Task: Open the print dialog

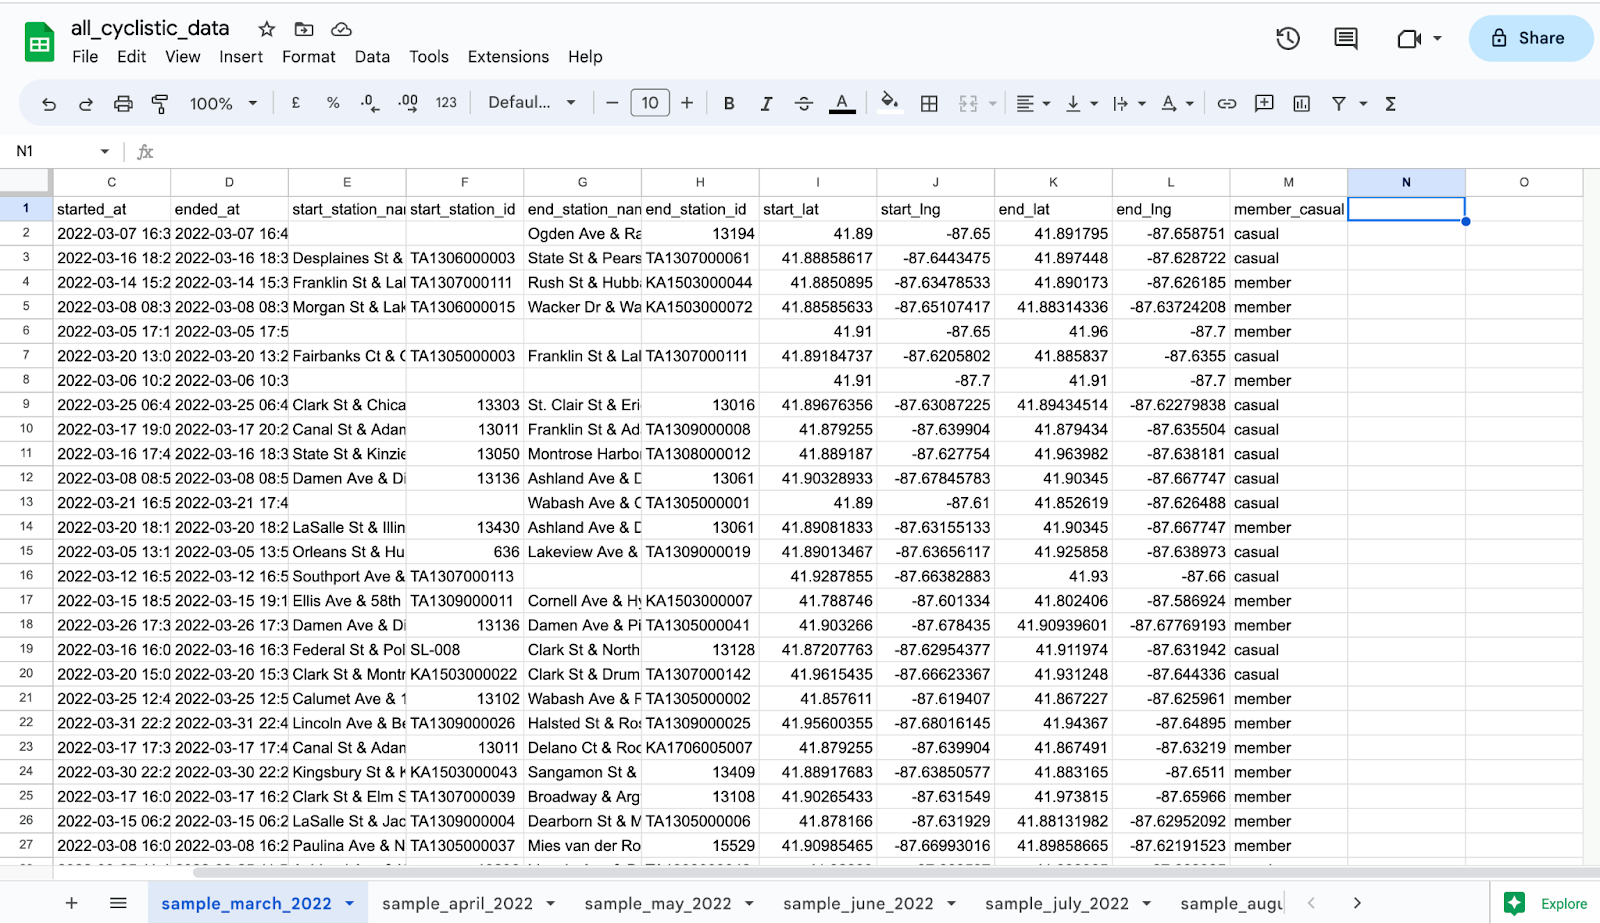Action: click(123, 103)
